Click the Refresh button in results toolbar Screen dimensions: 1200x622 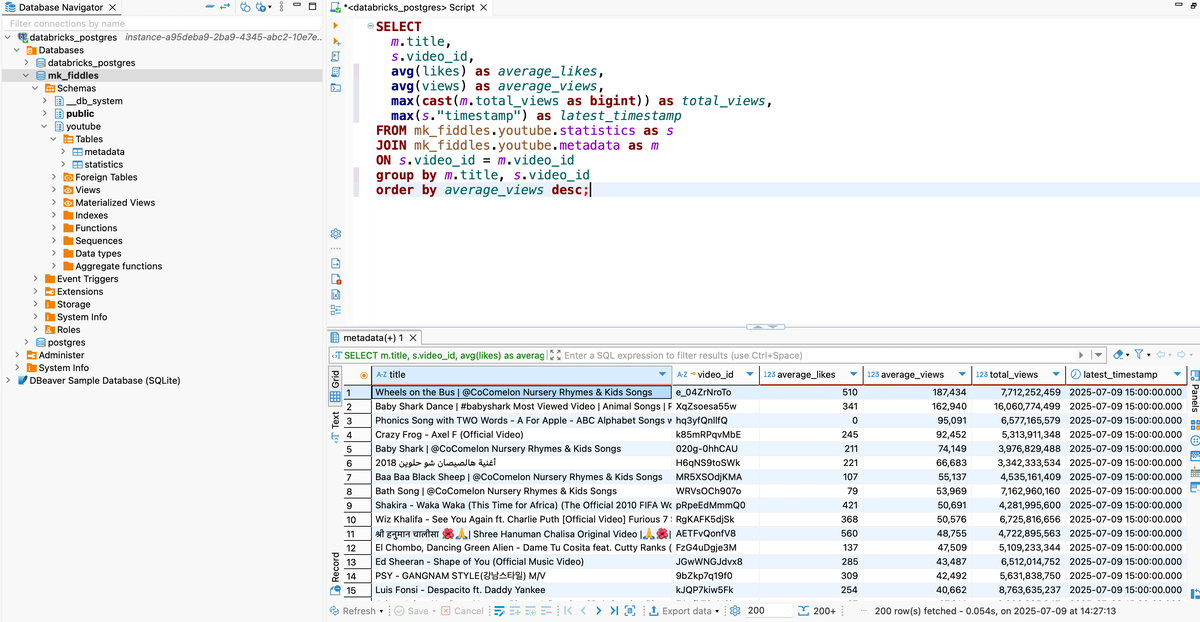(x=357, y=611)
